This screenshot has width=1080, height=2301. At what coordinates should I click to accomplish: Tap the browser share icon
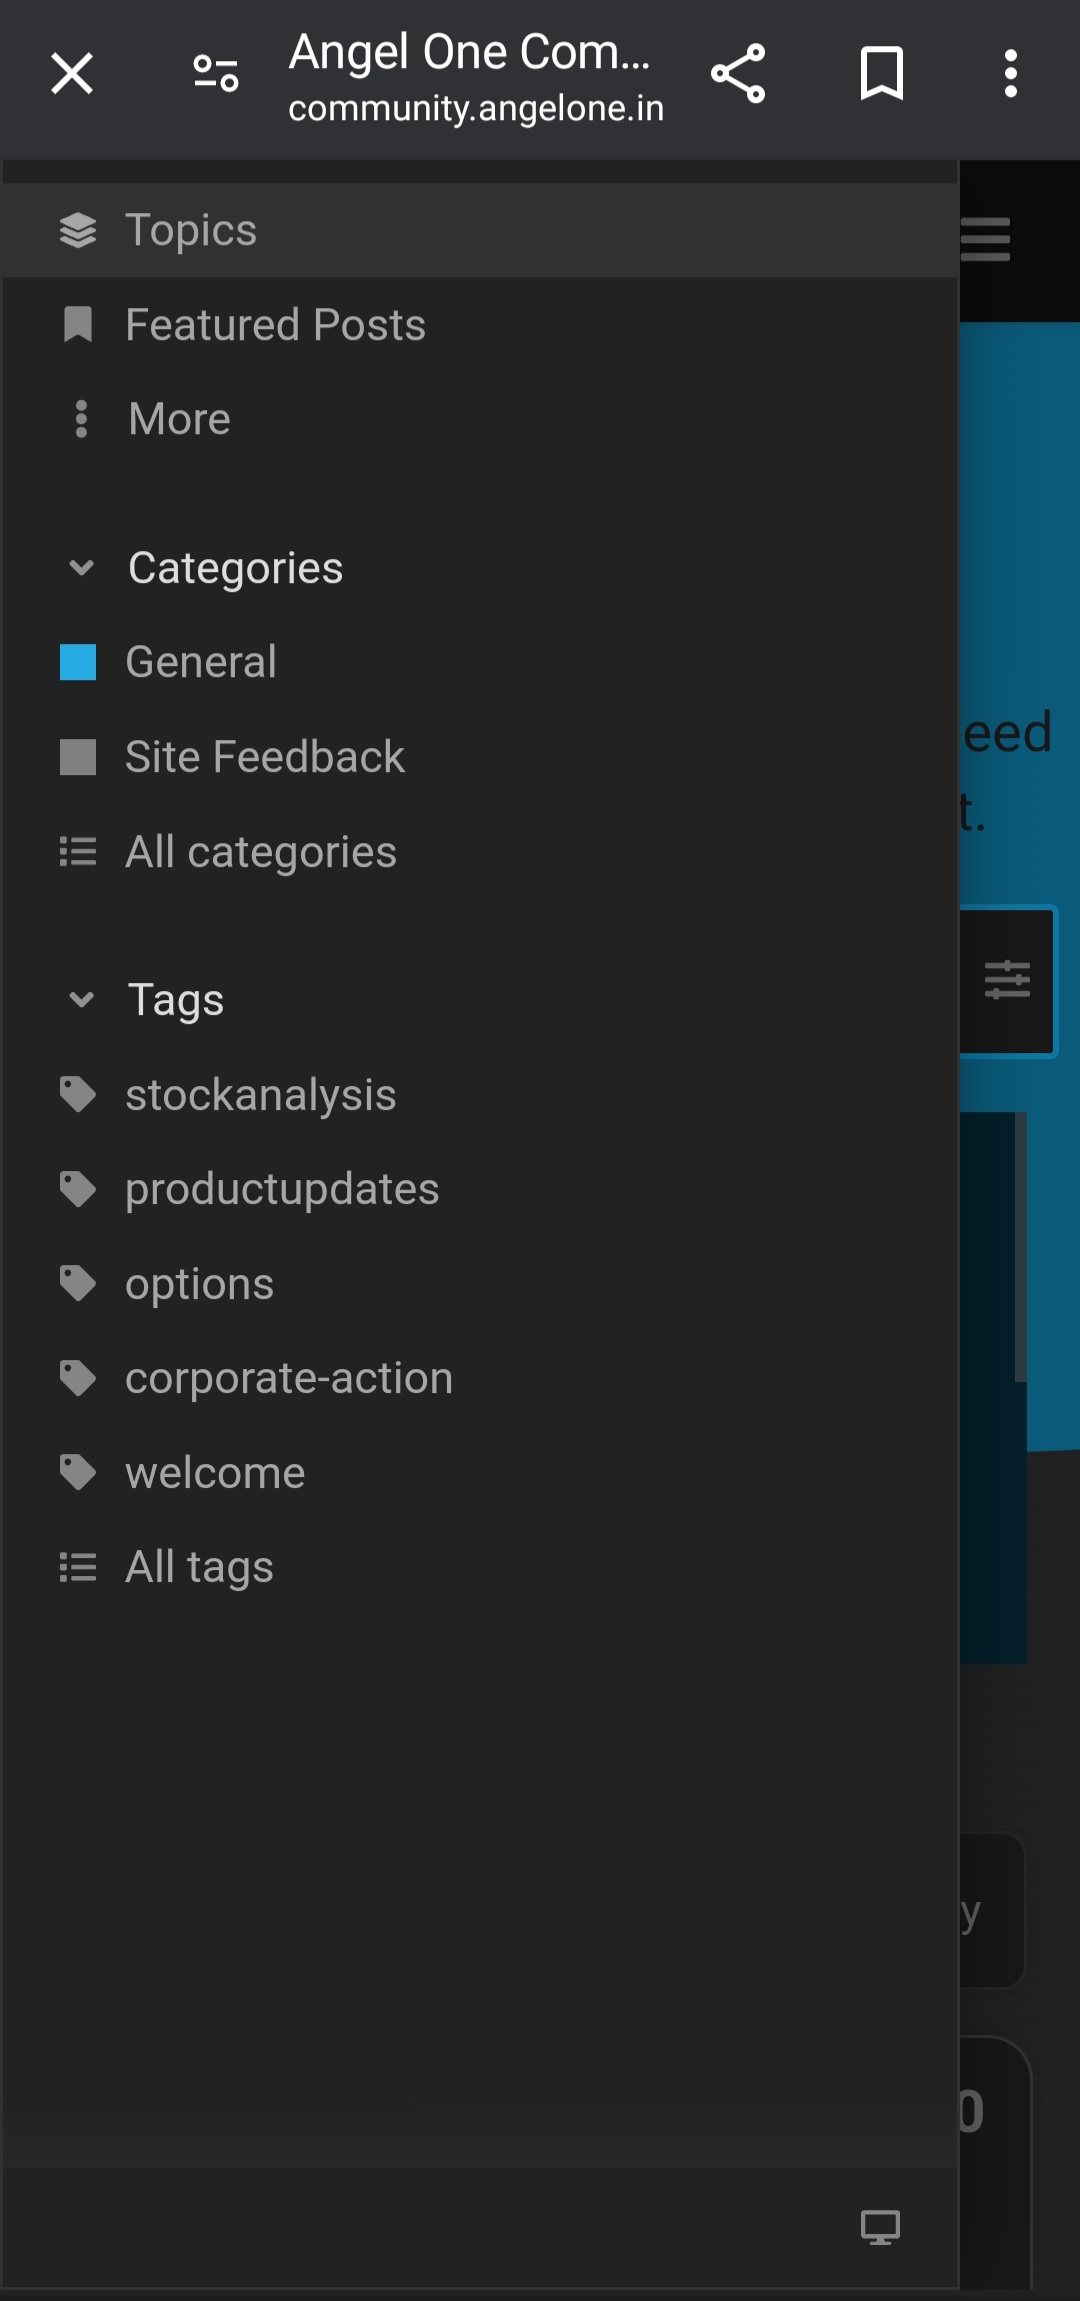pos(738,73)
